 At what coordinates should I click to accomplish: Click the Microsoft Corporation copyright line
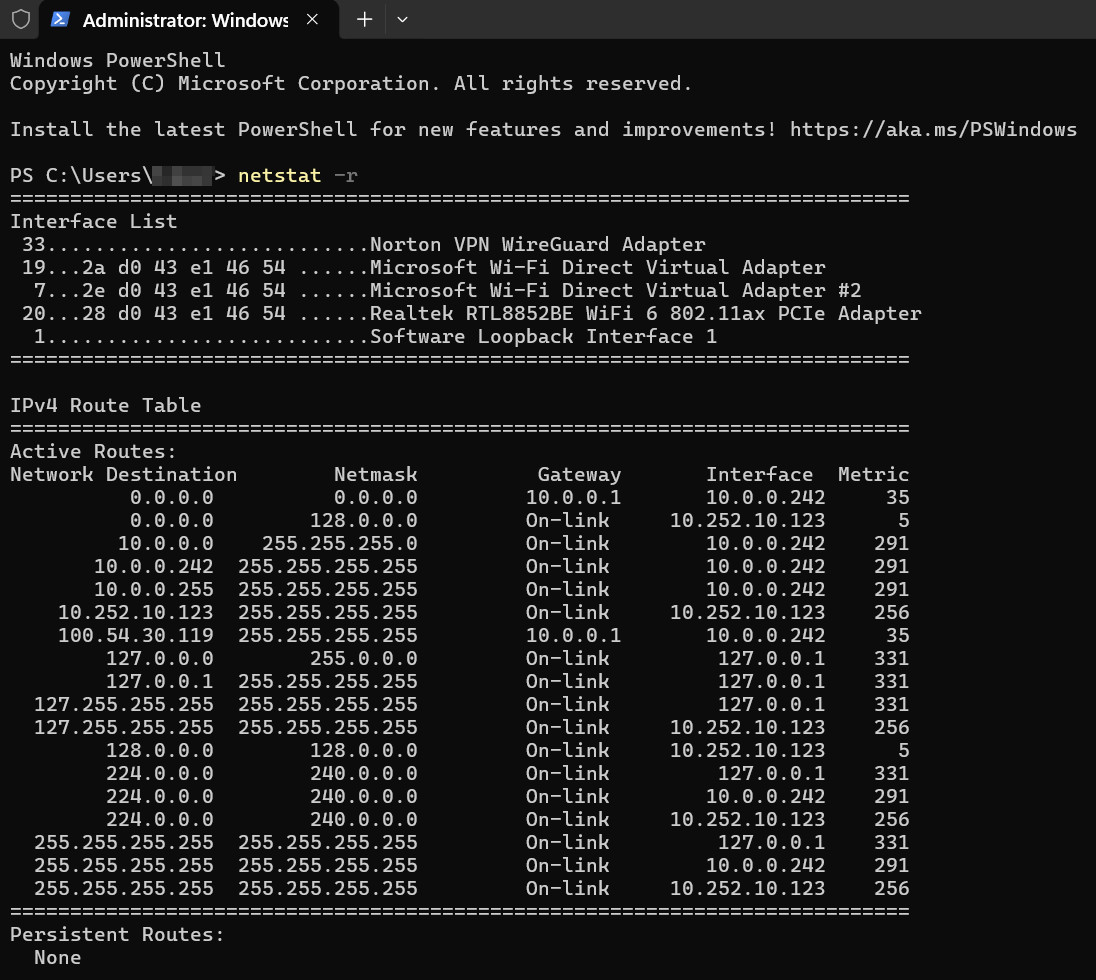[x=351, y=83]
